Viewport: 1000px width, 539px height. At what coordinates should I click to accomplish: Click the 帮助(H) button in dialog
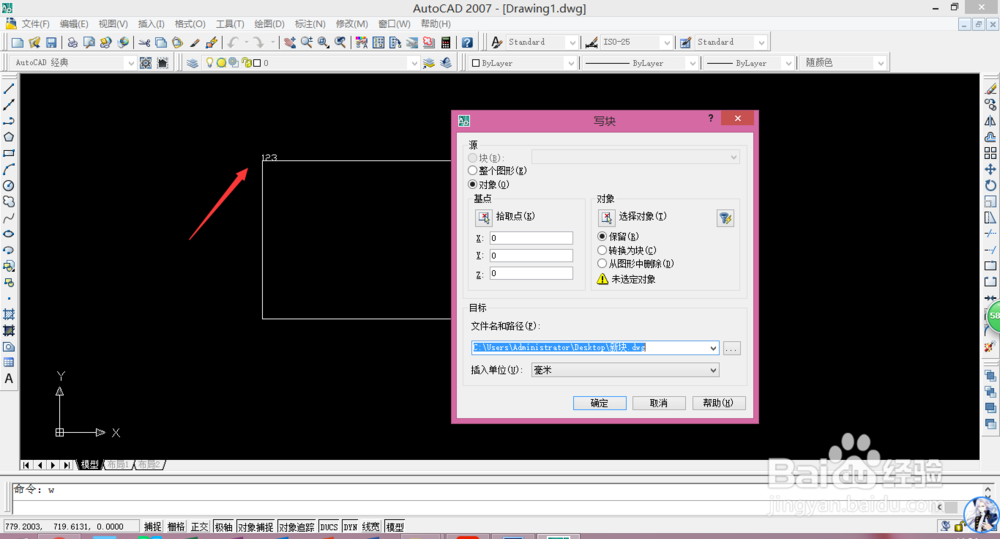tap(719, 403)
